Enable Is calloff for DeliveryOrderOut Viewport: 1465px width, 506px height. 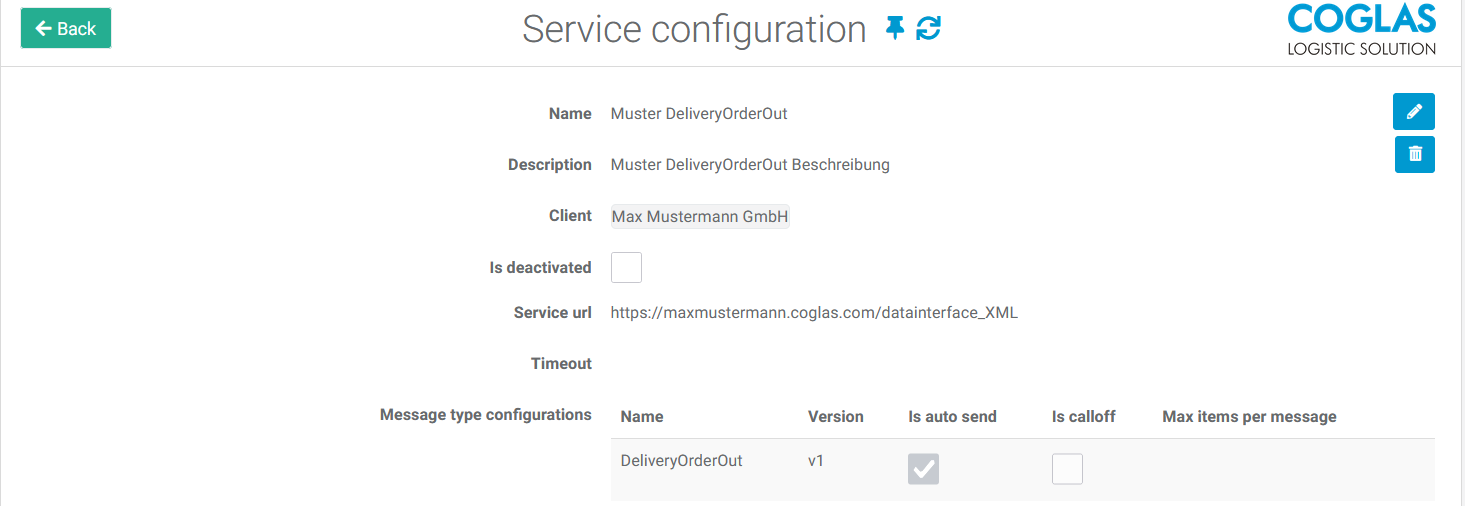pyautogui.click(x=1067, y=469)
